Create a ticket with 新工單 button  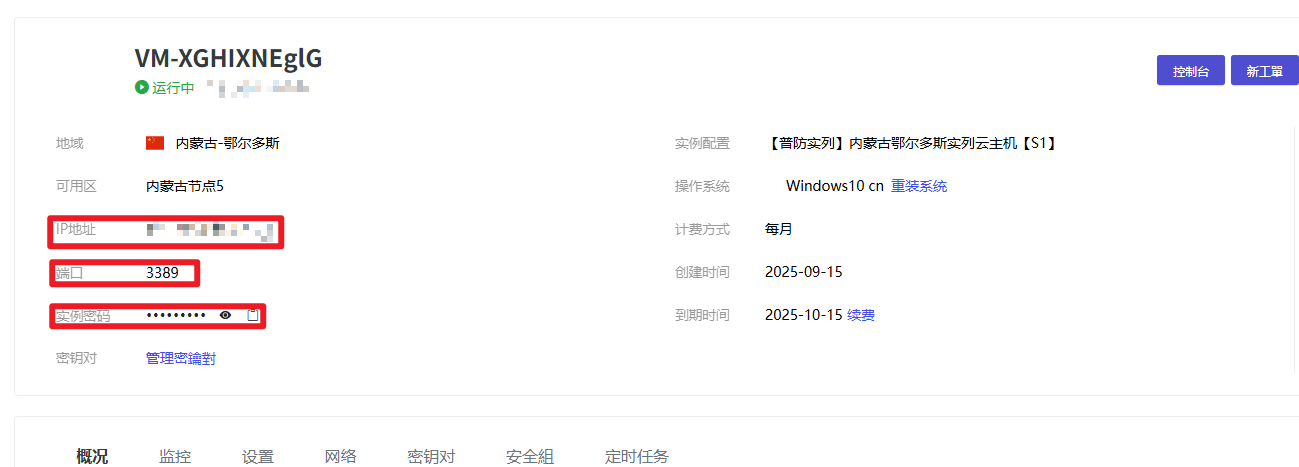coord(1264,71)
